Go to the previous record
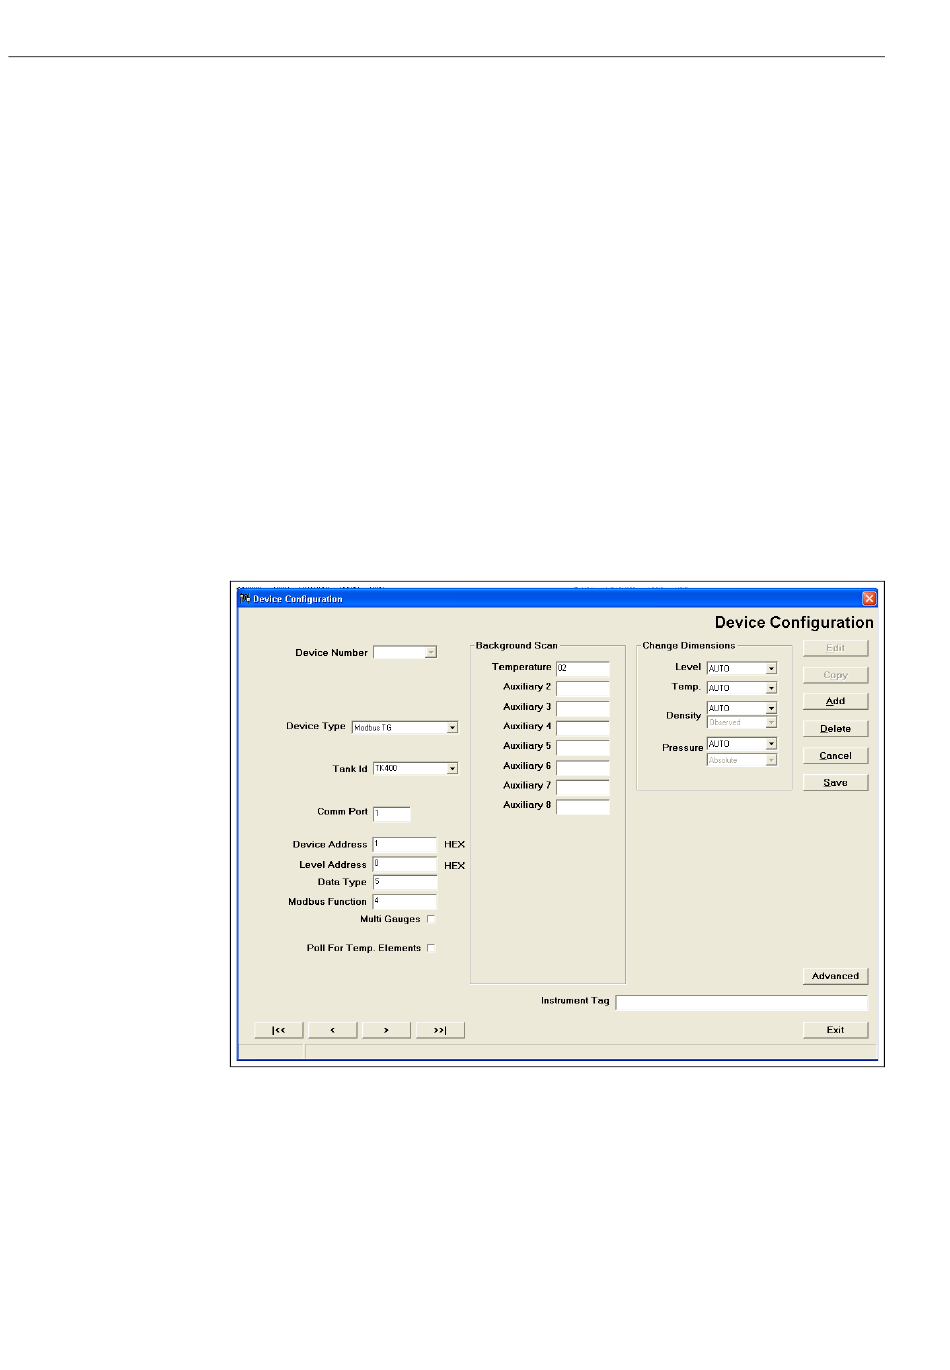 [333, 1030]
